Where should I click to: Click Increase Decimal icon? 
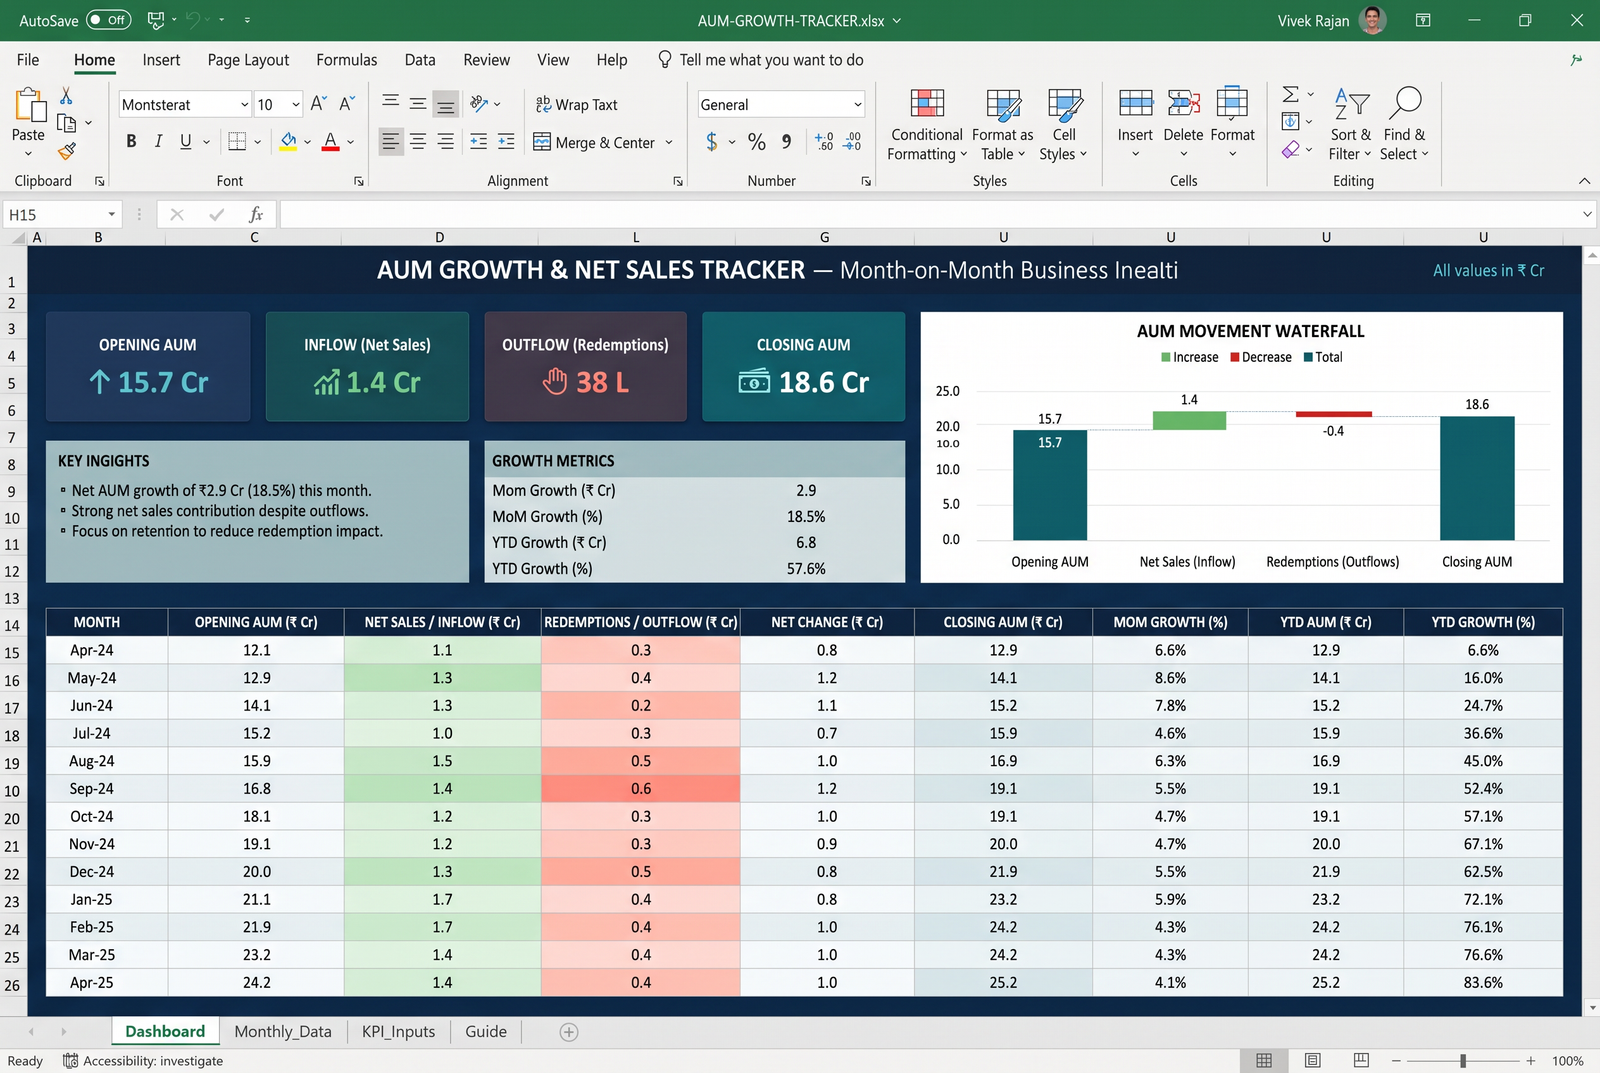click(x=824, y=142)
